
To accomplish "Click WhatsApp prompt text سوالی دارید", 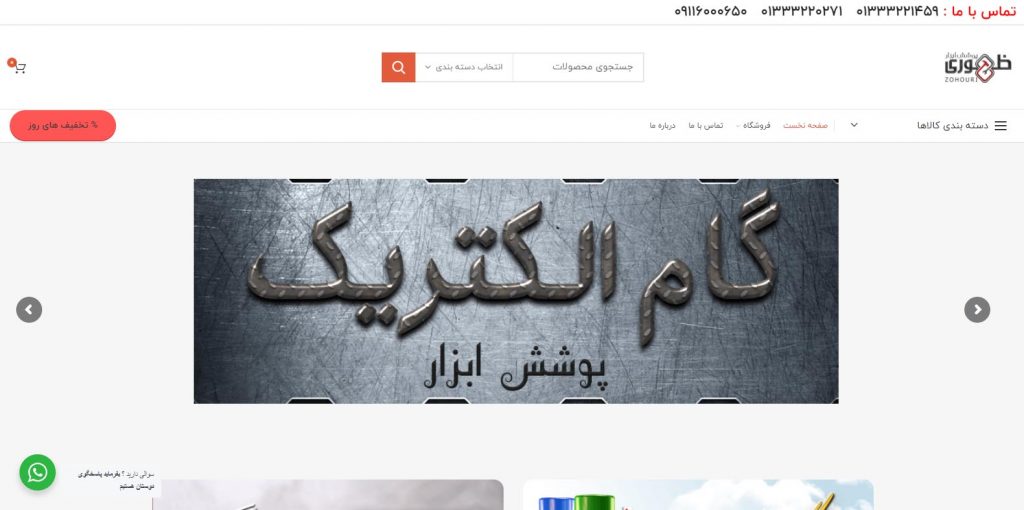I will (115, 480).
